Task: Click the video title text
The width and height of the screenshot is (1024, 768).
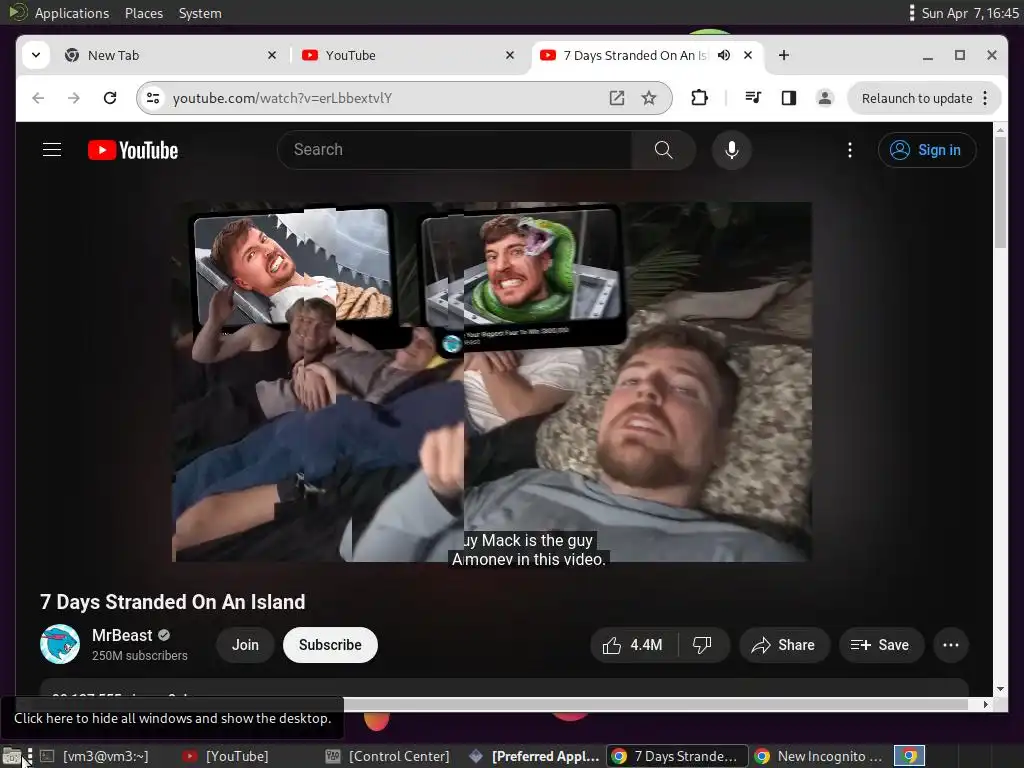Action: pos(172,601)
